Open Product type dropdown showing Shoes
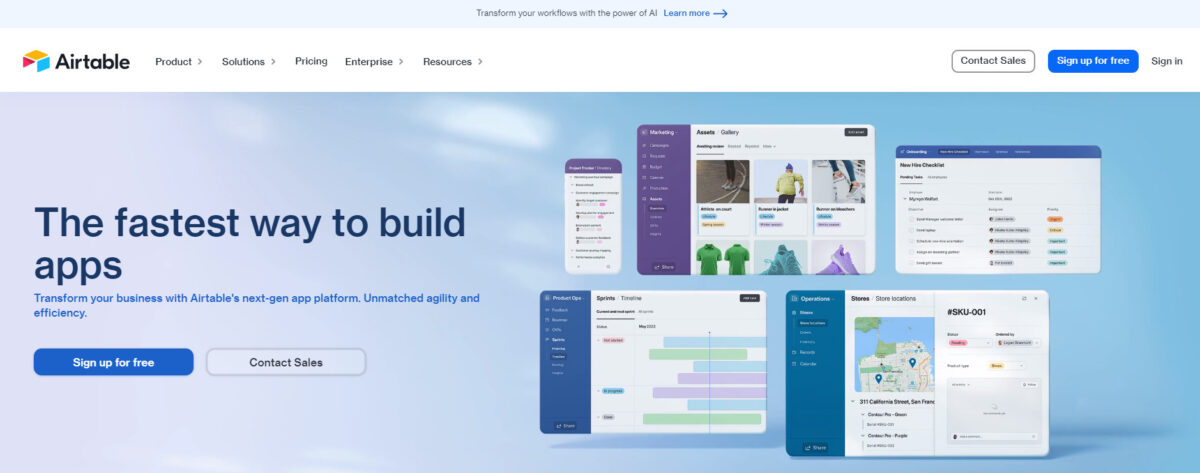 tap(1007, 366)
